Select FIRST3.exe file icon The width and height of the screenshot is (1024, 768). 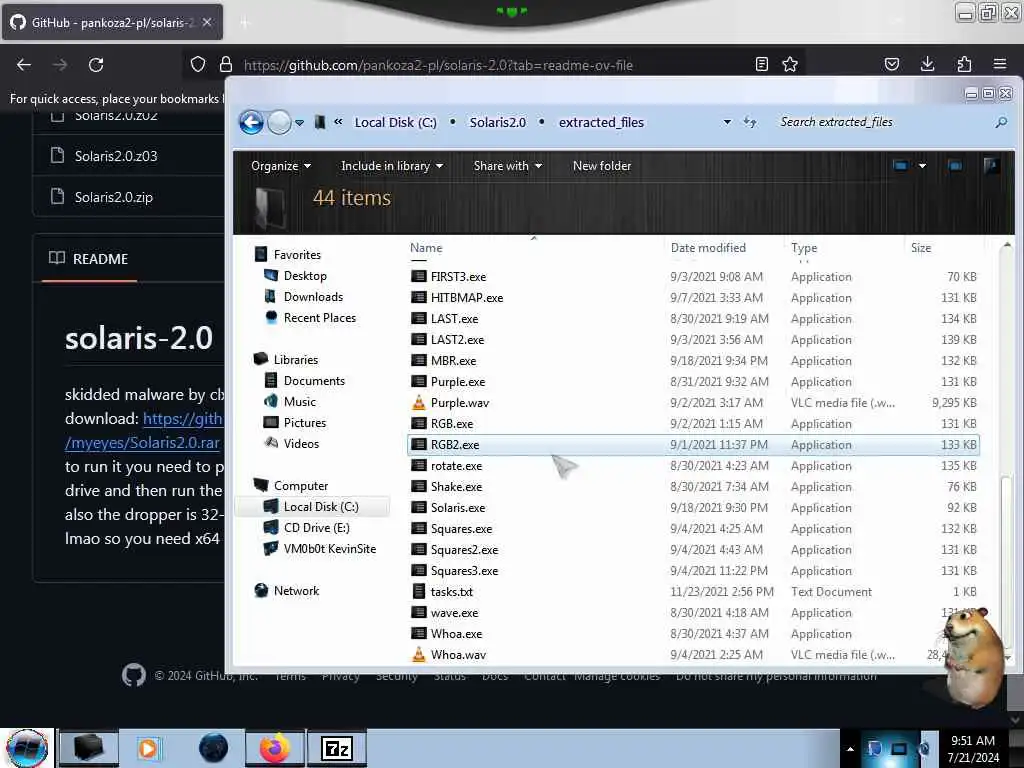tap(419, 277)
